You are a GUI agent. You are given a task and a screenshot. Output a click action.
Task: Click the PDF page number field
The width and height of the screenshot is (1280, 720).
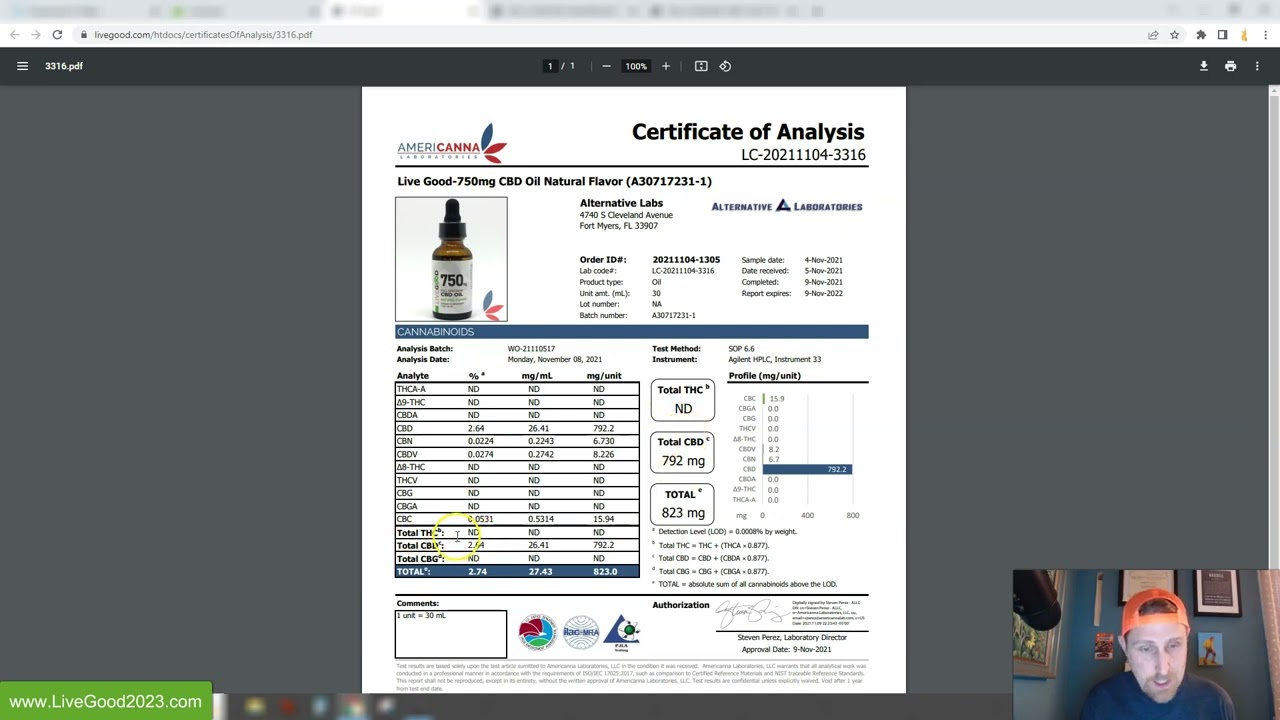[x=549, y=66]
